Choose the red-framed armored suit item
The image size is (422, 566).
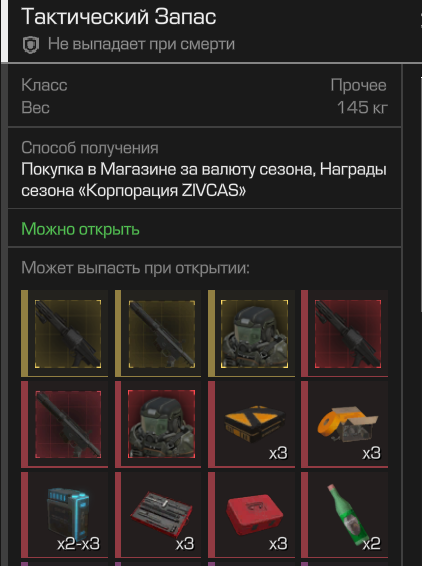click(x=158, y=424)
